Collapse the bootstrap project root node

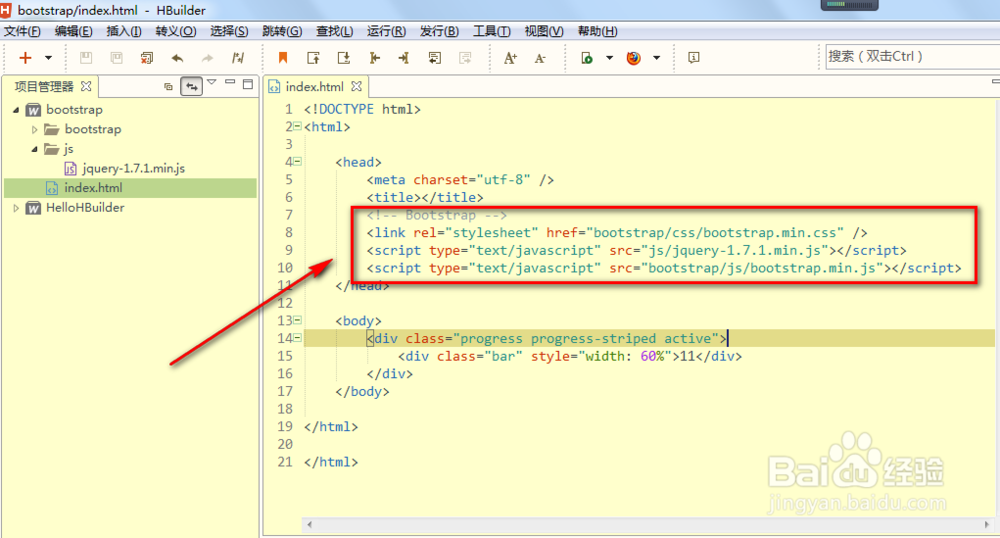click(x=16, y=110)
